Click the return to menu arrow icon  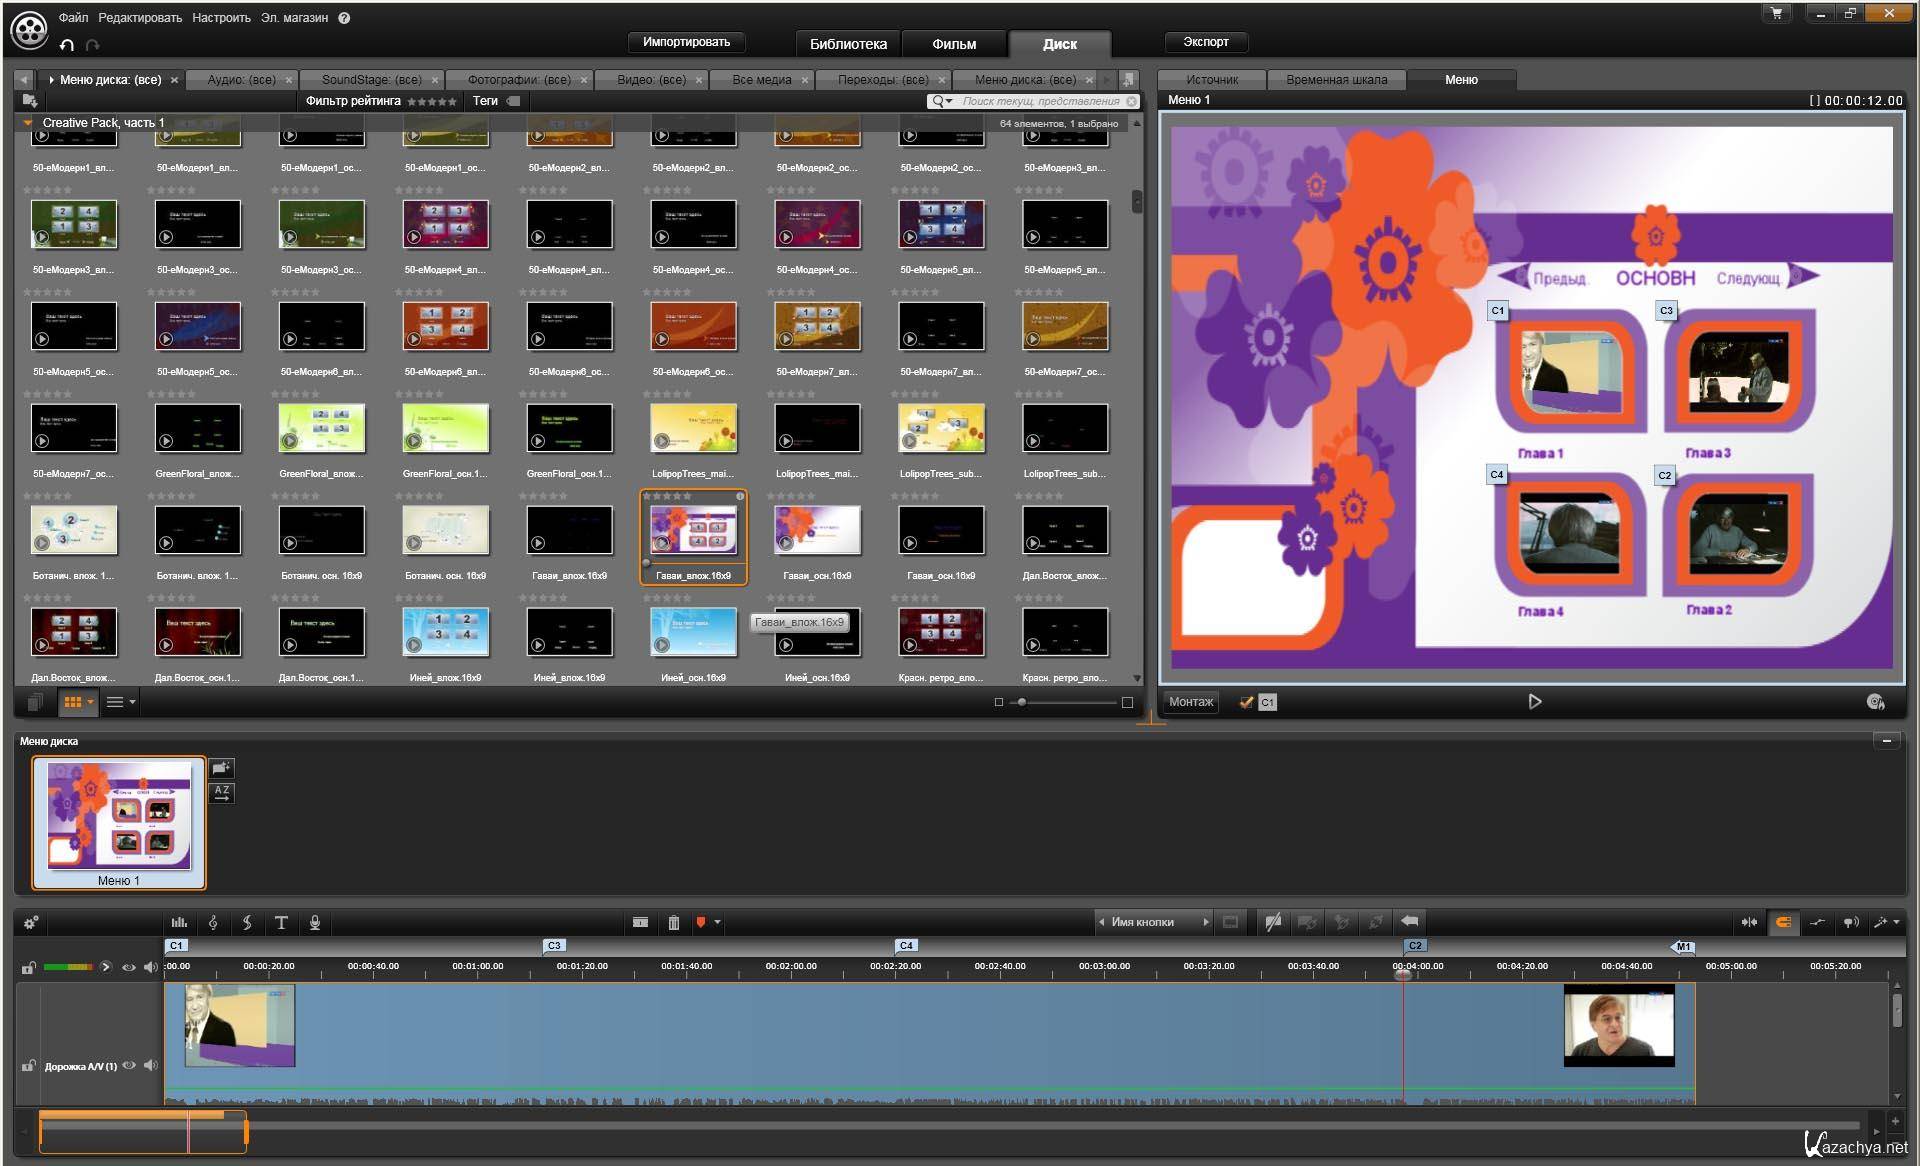(x=1410, y=921)
